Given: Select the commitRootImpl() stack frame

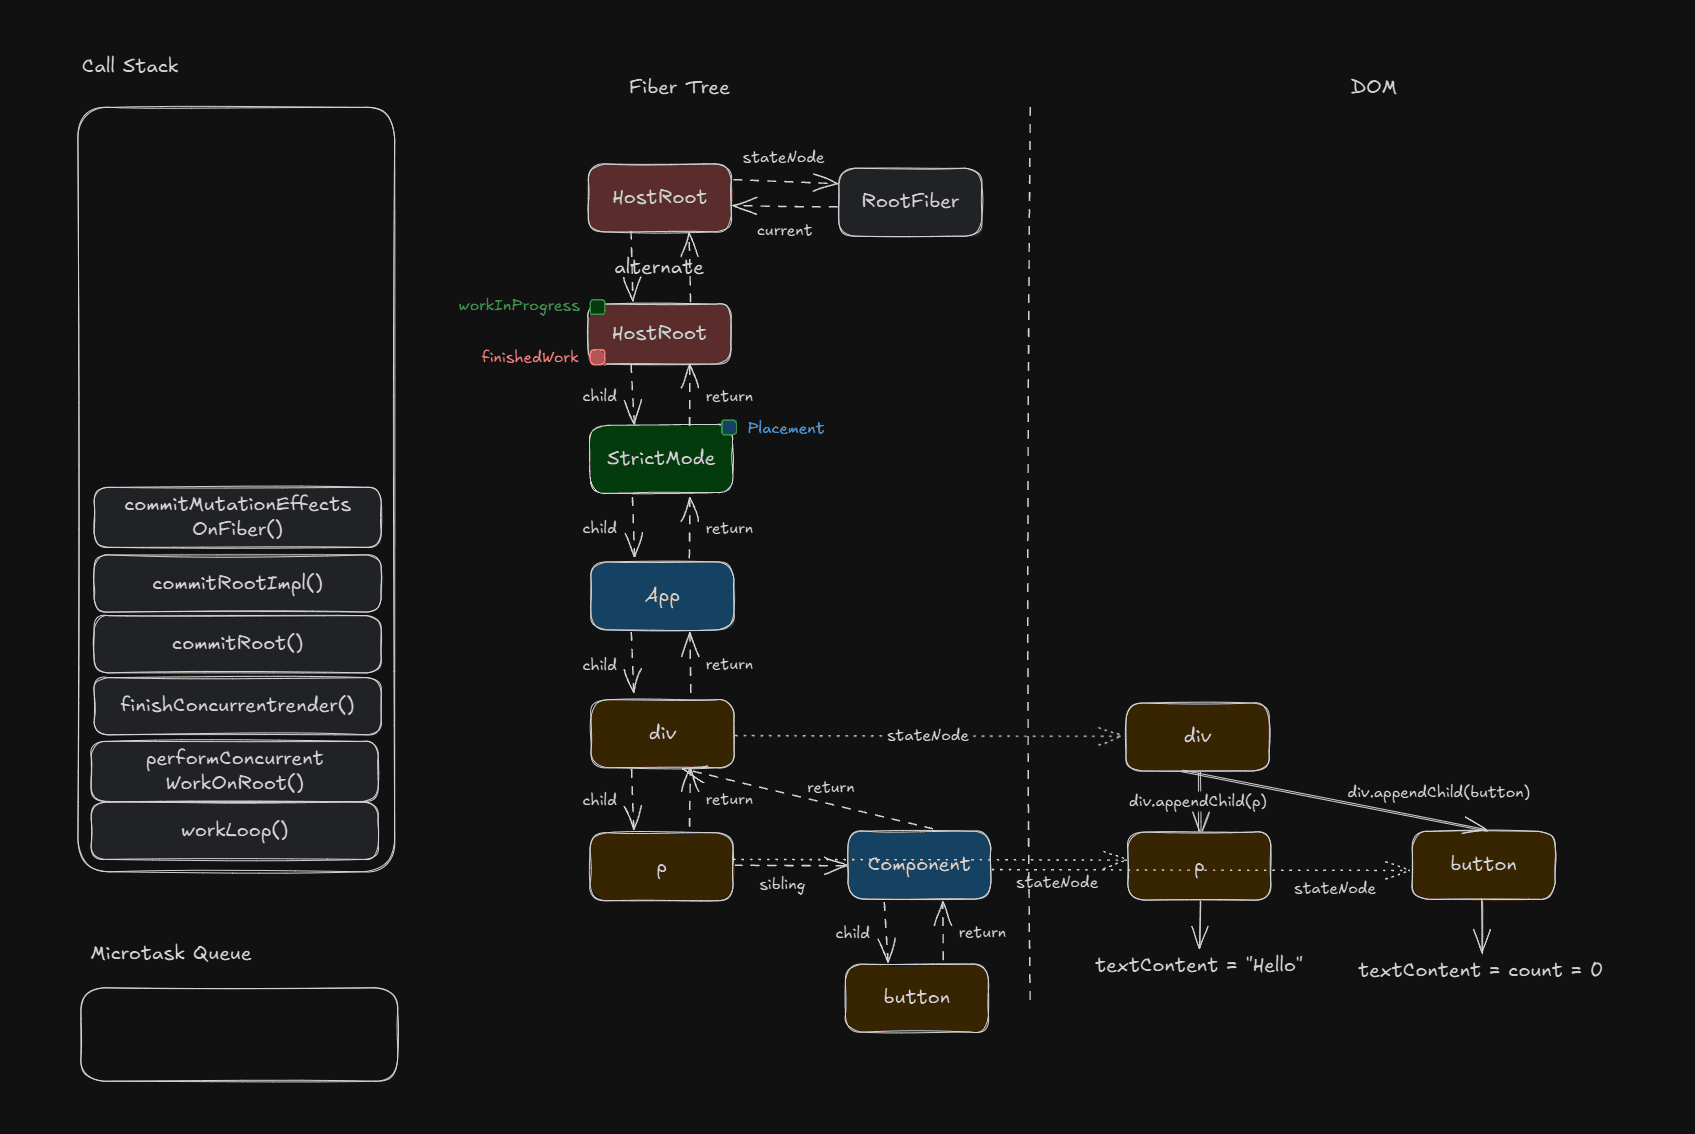Looking at the screenshot, I should [x=237, y=584].
